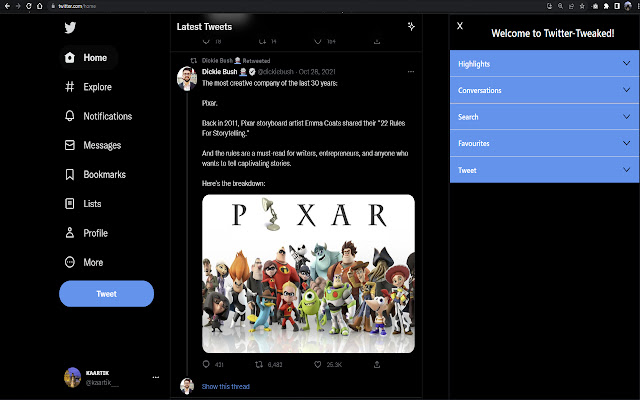Viewport: 640px width, 400px height.
Task: Open the Home icon in sidebar
Action: (70, 58)
